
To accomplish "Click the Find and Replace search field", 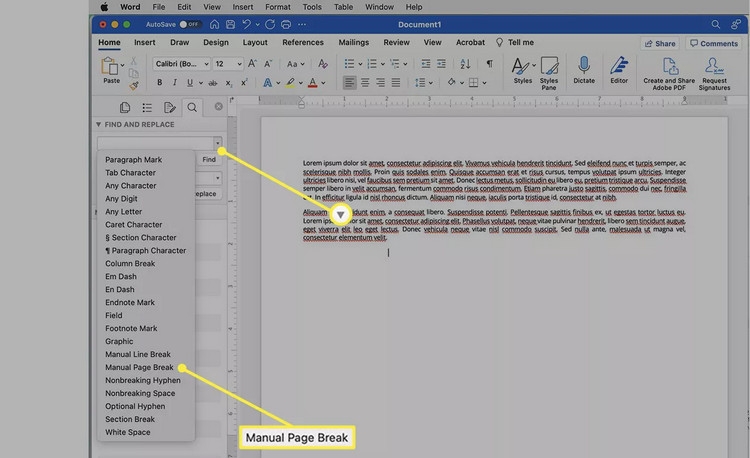I will point(155,142).
